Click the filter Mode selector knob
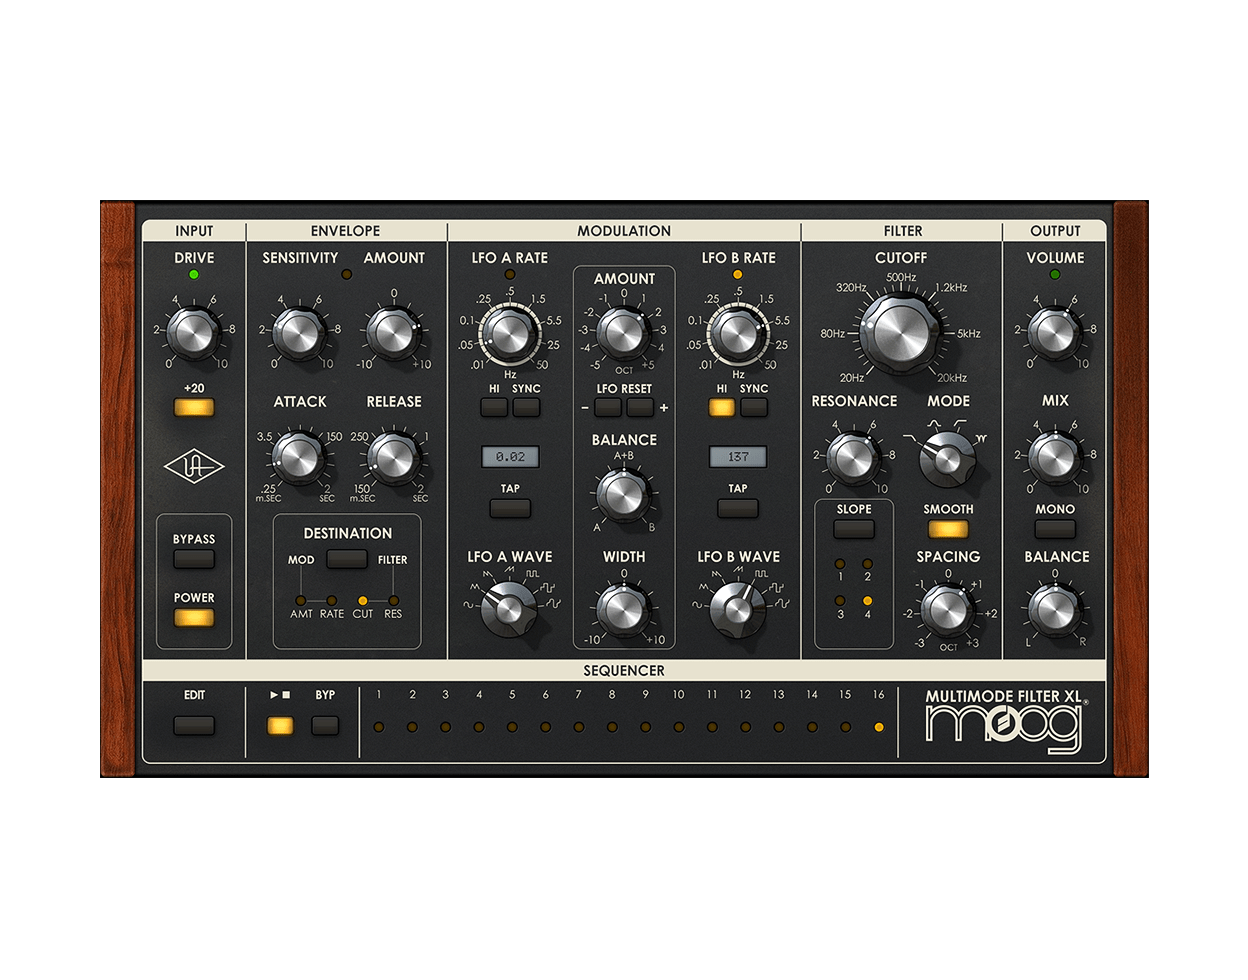This screenshot has width=1248, height=980. (x=947, y=459)
